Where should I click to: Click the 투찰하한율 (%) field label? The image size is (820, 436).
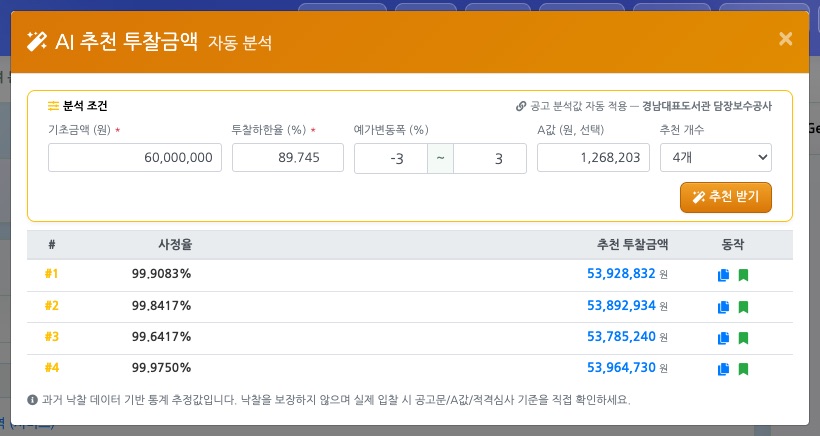tap(269, 130)
